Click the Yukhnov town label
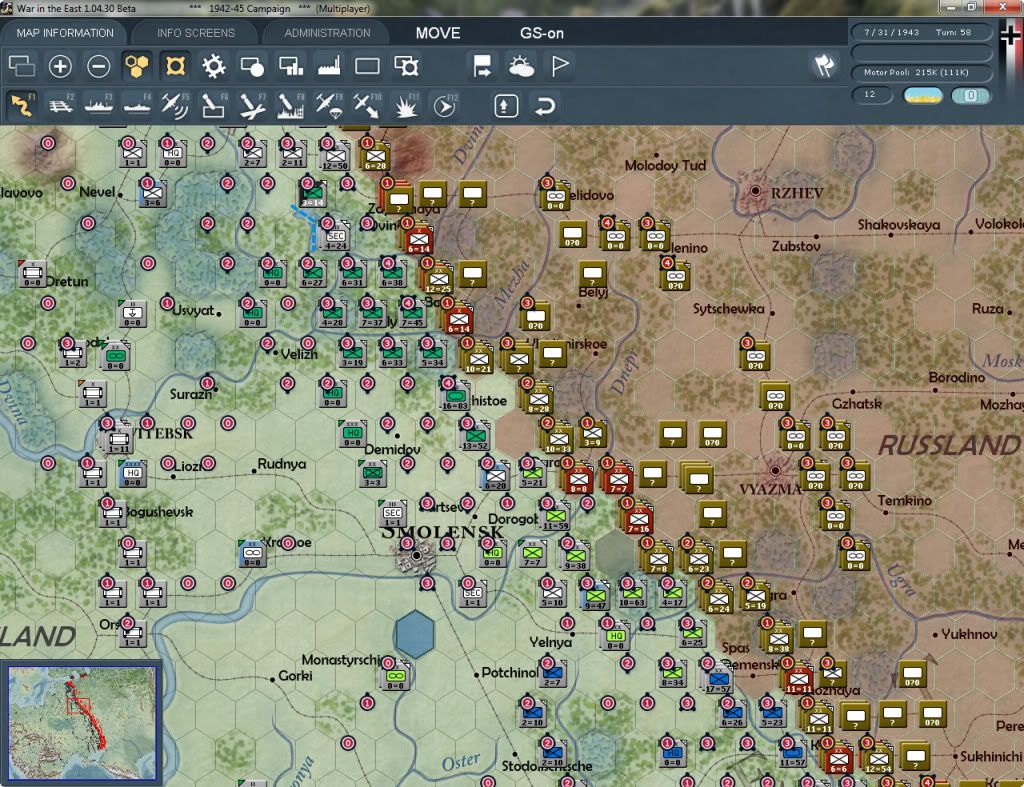This screenshot has height=787, width=1024. pos(969,634)
